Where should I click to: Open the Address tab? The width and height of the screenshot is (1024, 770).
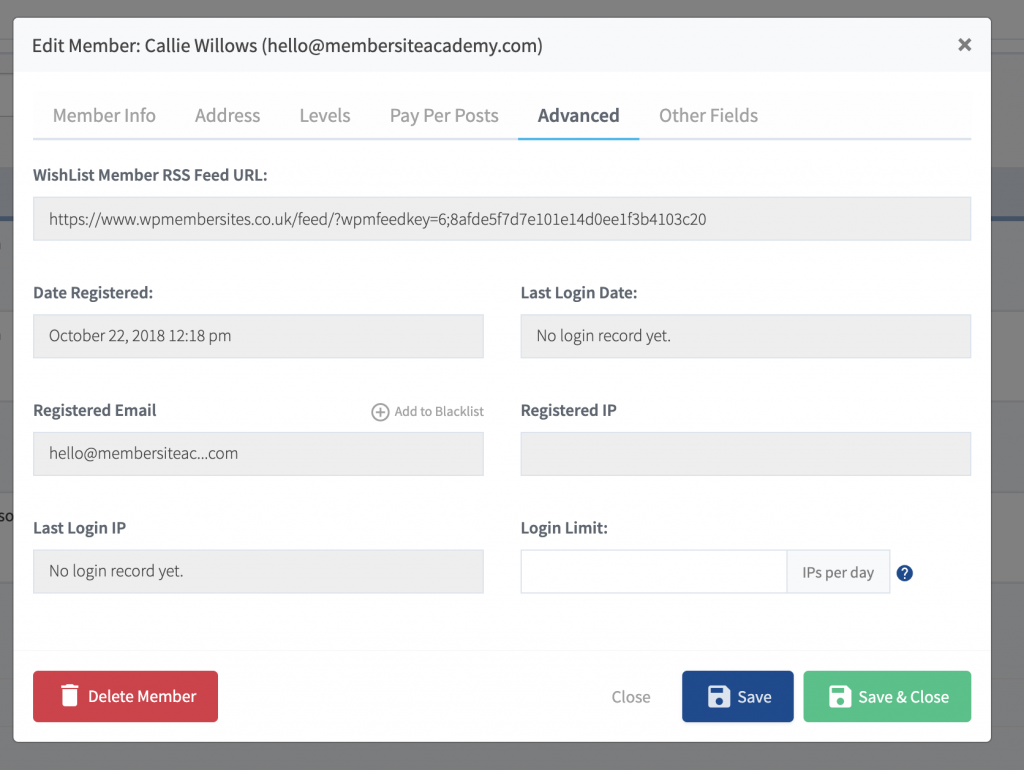tap(227, 116)
